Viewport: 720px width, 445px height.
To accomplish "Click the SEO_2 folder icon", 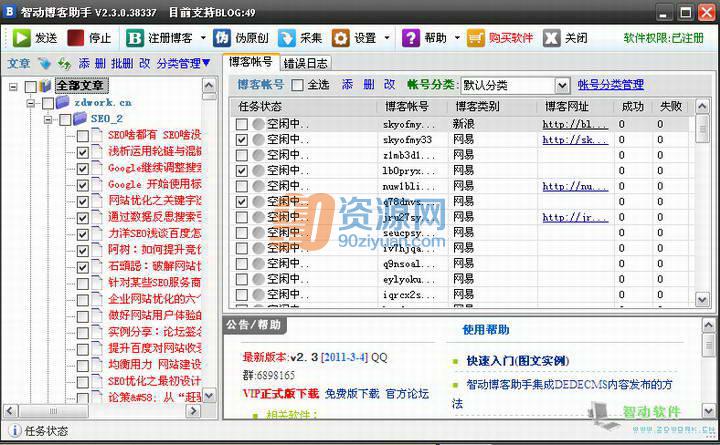I will 79,118.
